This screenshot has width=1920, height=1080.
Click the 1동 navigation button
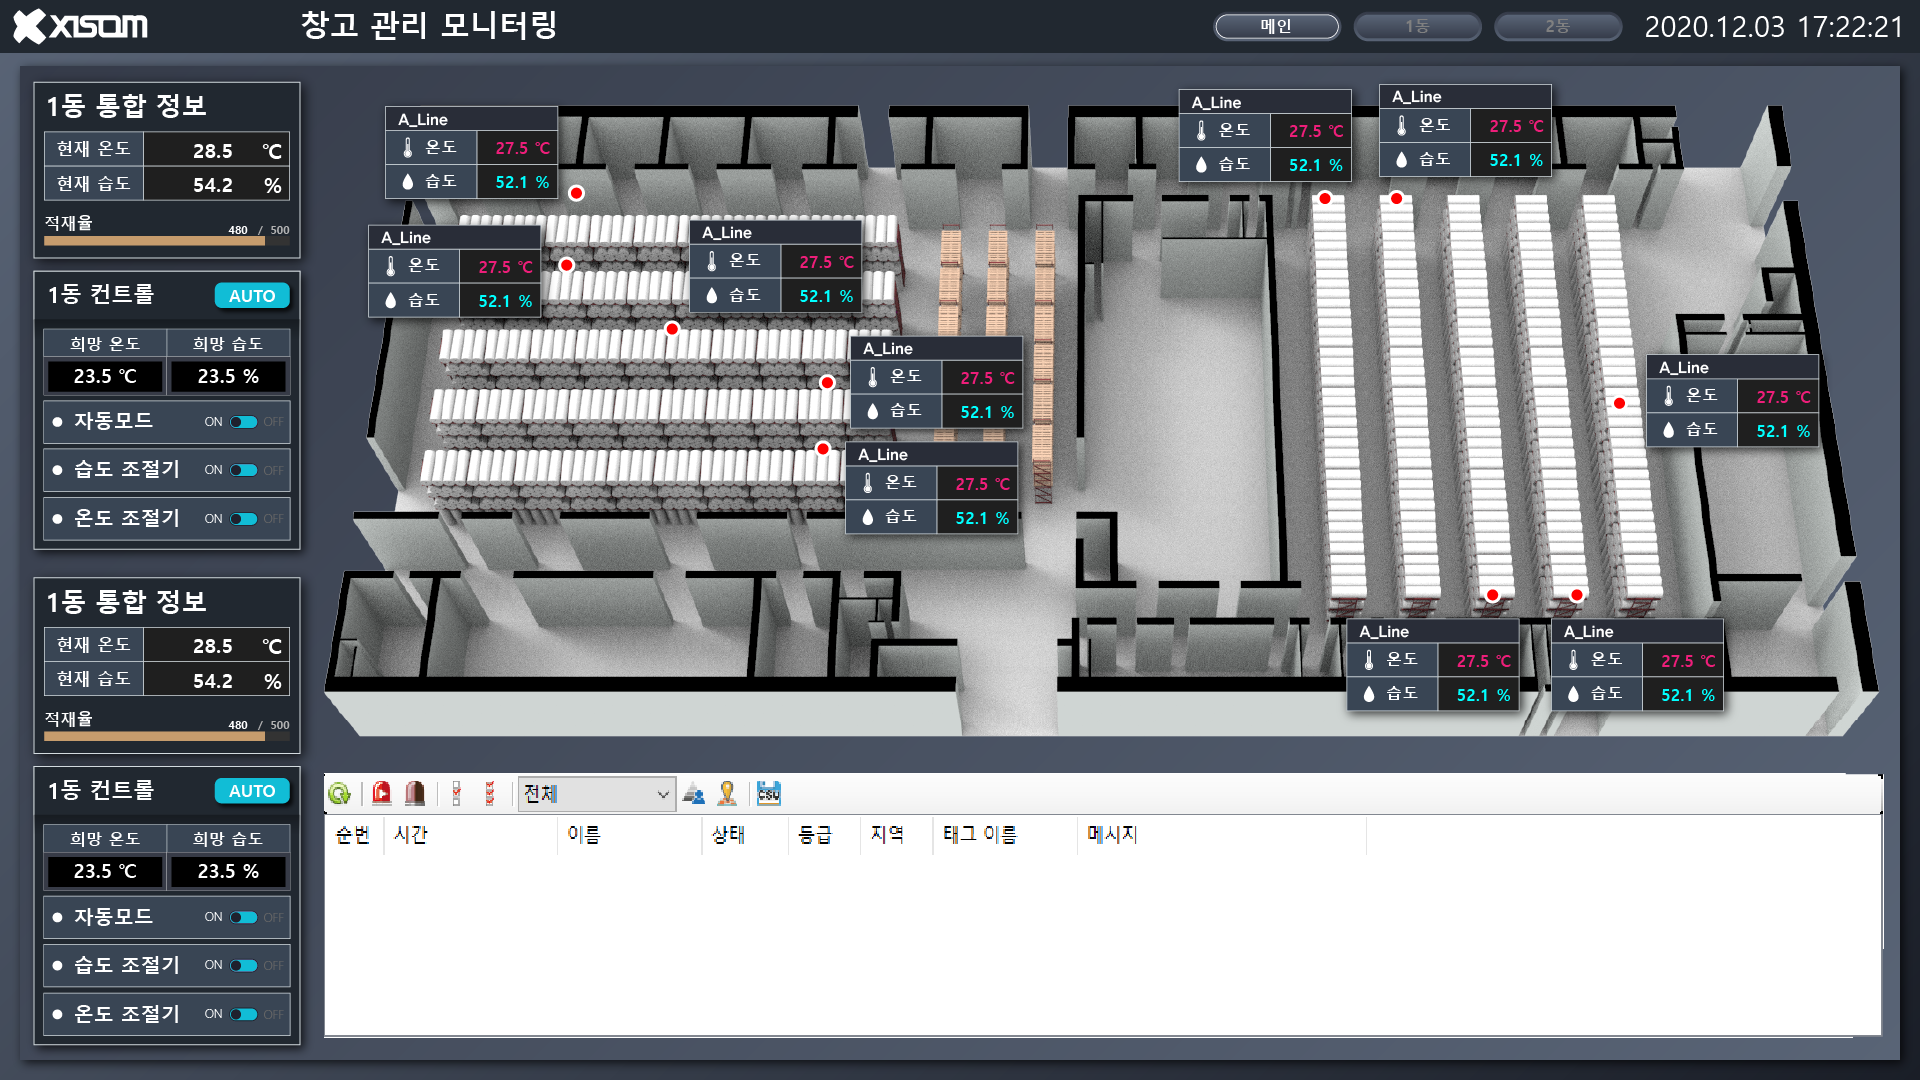[1417, 26]
